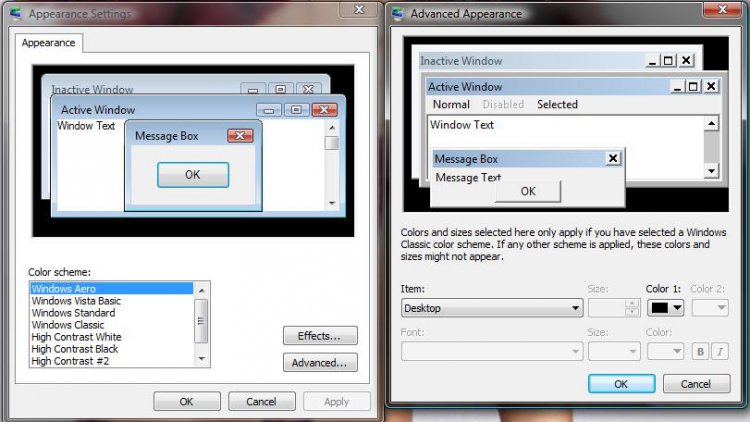Click Aero preview Message Box close icon
Screen dimensions: 750x422
click(240, 136)
